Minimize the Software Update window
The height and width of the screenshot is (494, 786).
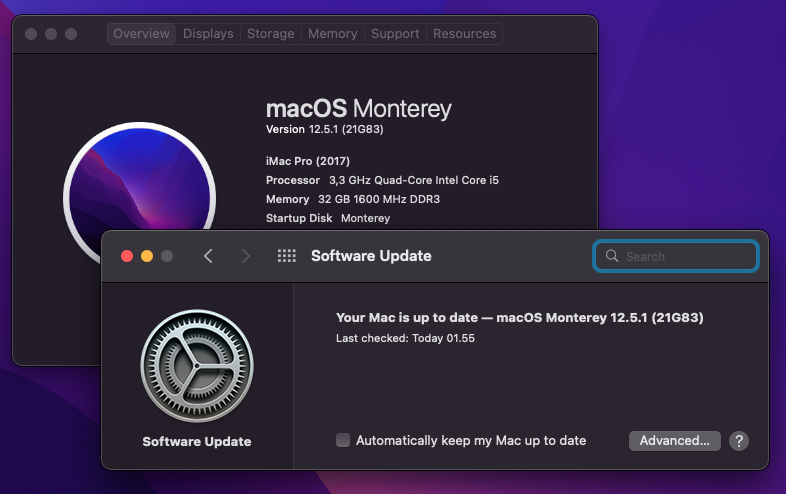tap(147, 256)
